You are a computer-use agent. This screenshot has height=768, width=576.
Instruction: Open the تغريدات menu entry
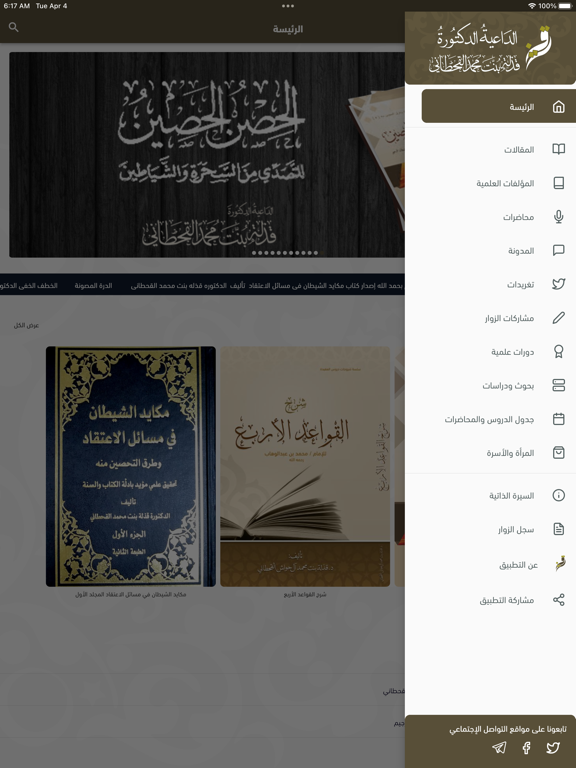[x=490, y=284]
